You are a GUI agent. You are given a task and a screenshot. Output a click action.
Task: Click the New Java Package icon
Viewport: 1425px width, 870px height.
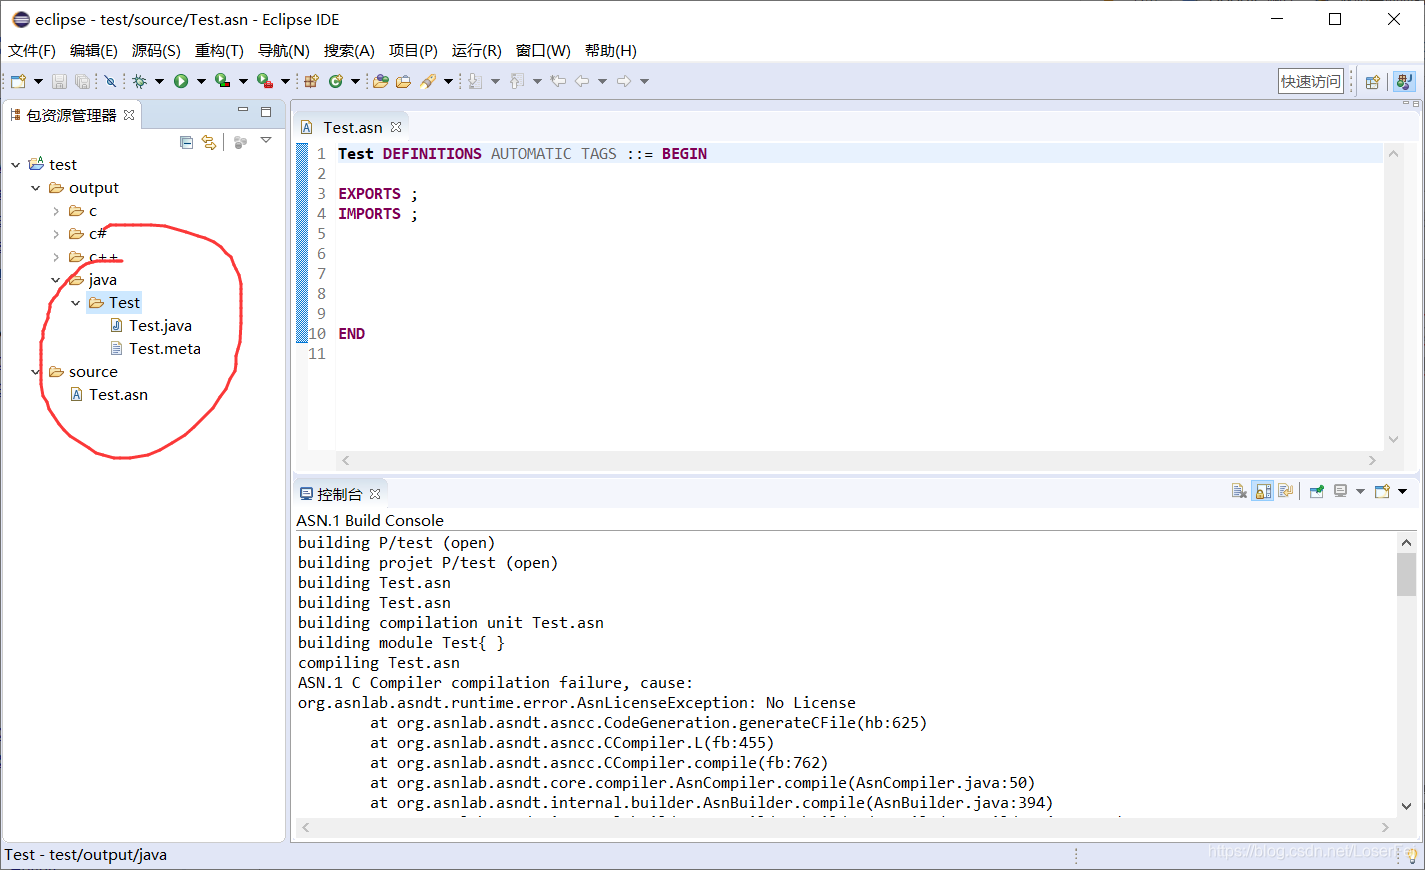pos(311,81)
